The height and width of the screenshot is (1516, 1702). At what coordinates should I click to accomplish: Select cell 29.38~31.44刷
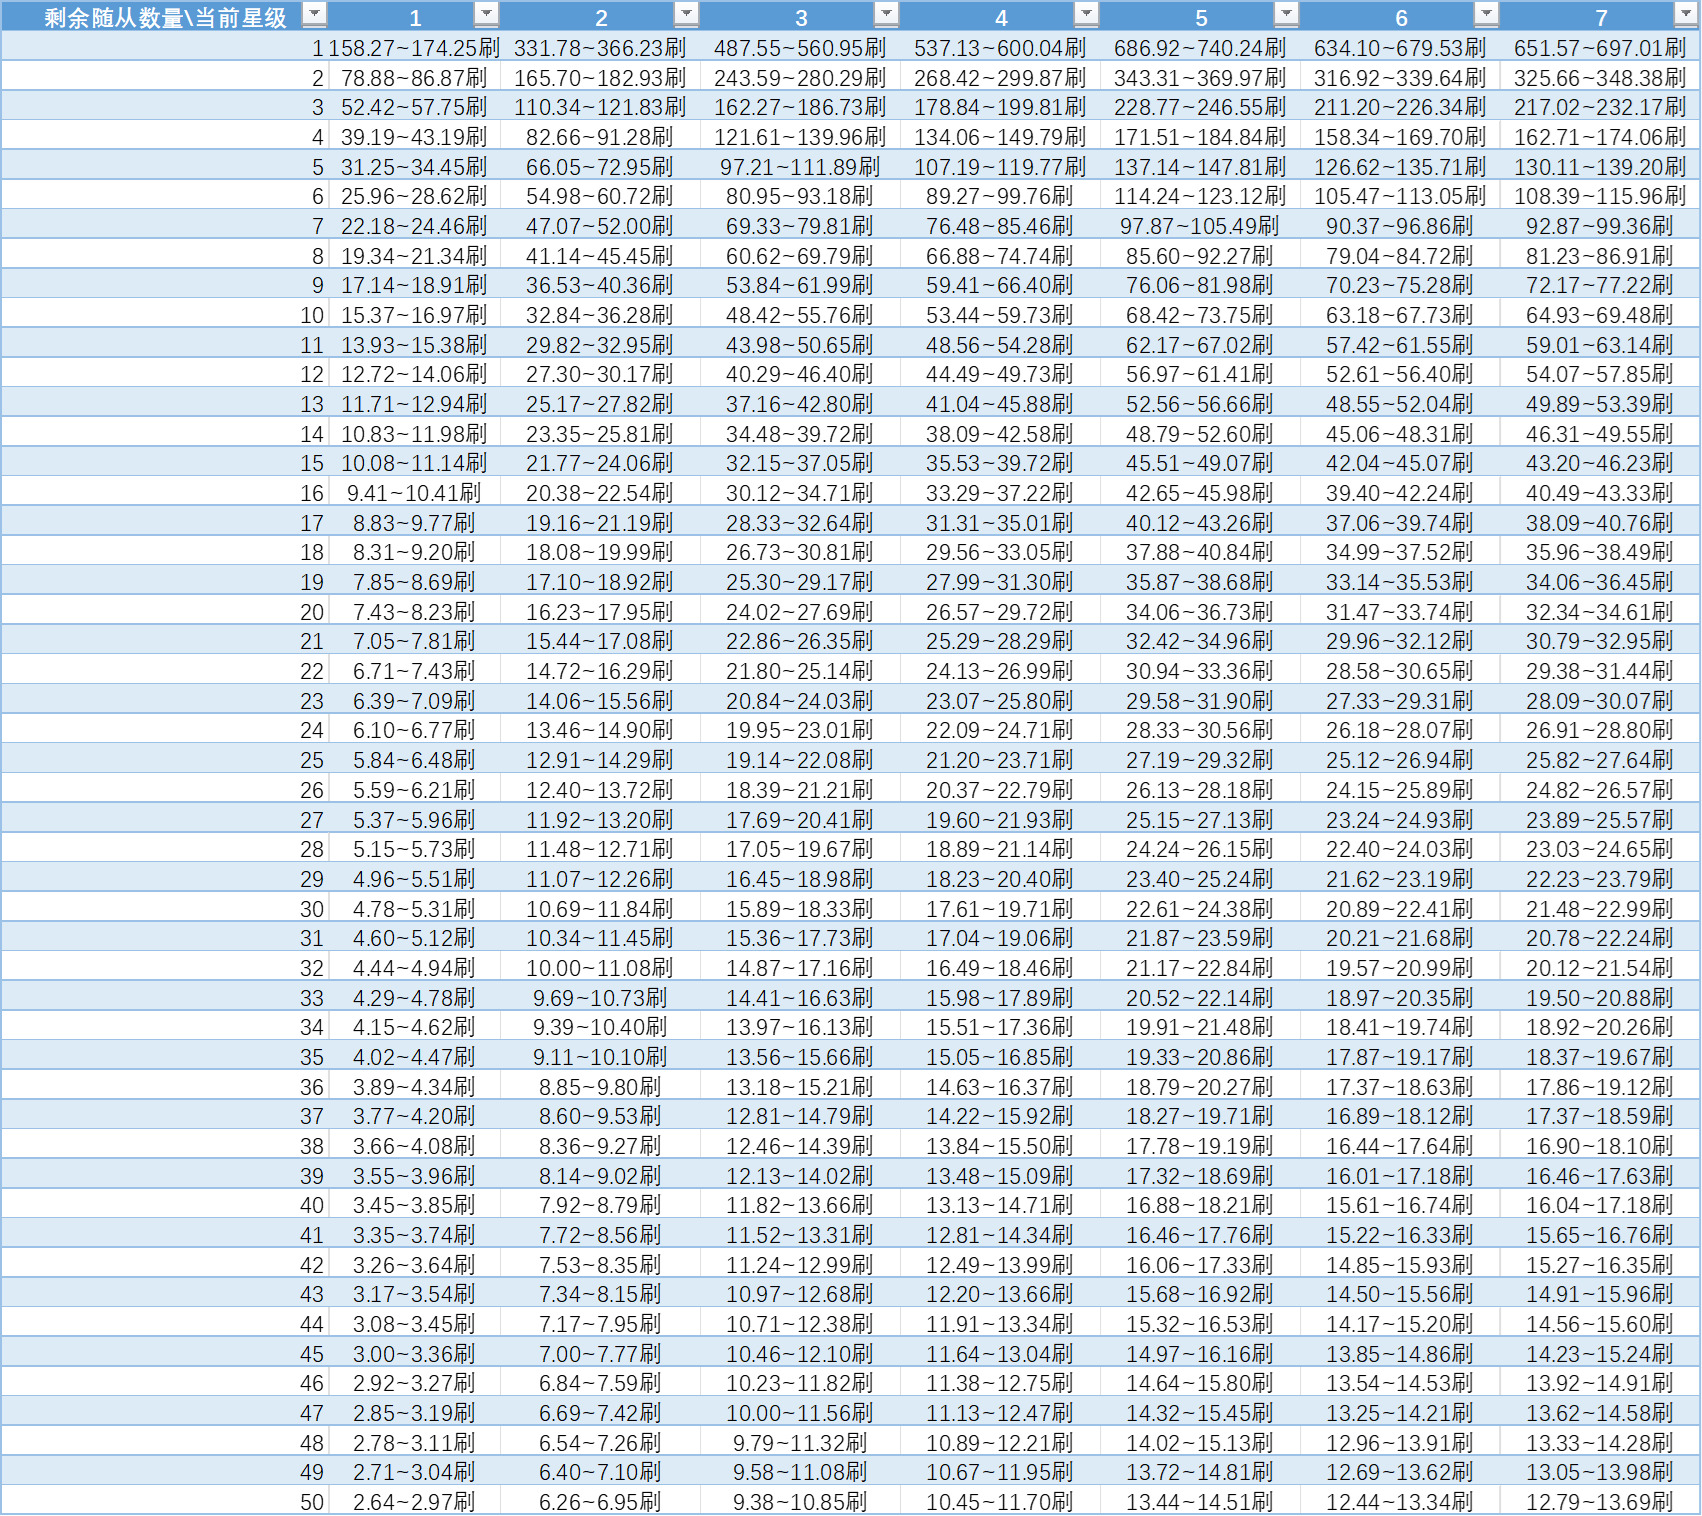click(x=1600, y=670)
